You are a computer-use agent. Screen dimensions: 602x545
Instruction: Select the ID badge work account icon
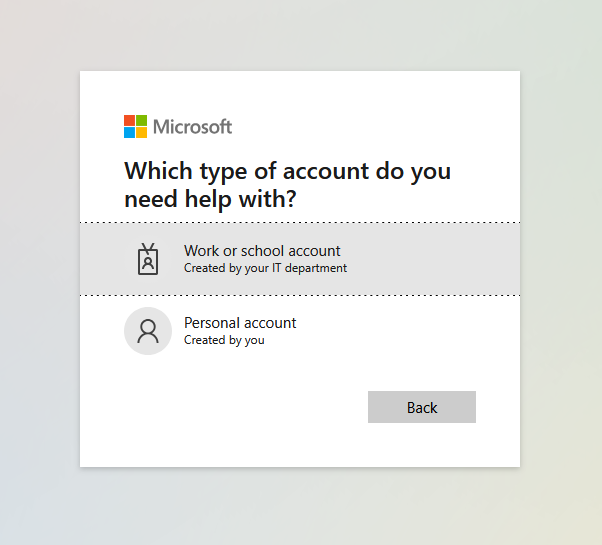tap(148, 259)
